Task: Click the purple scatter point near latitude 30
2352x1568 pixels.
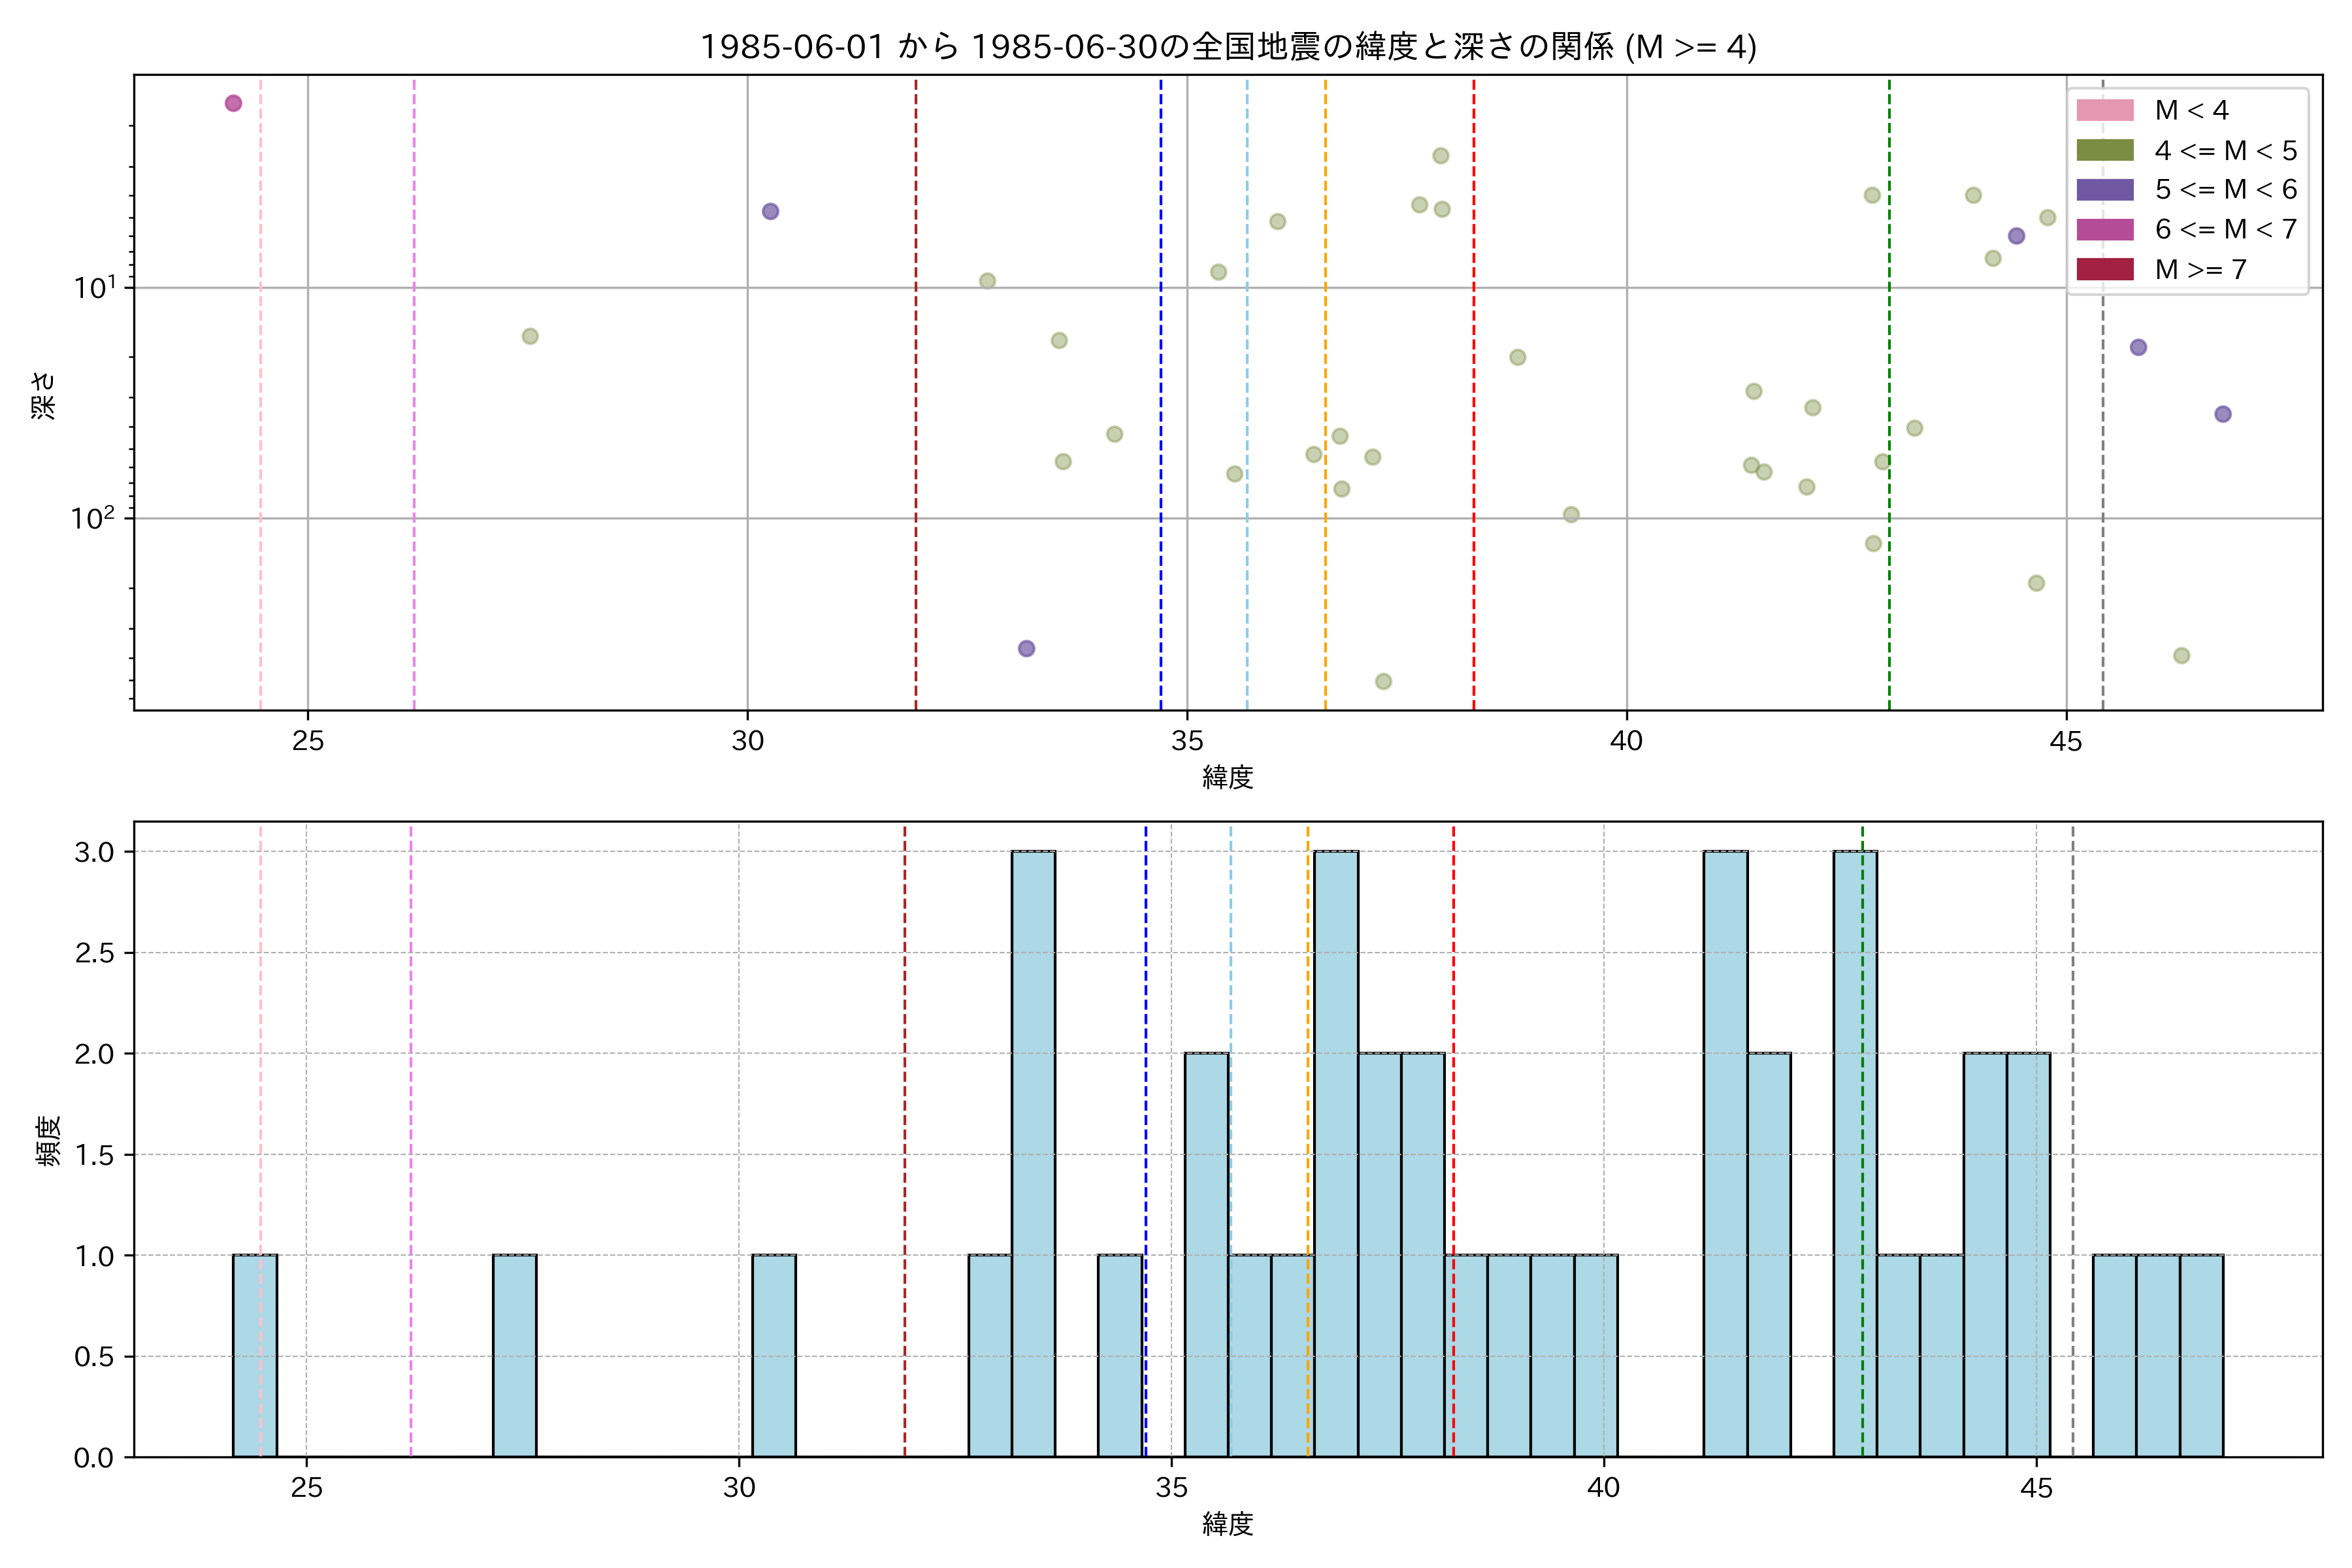Action: [770, 211]
